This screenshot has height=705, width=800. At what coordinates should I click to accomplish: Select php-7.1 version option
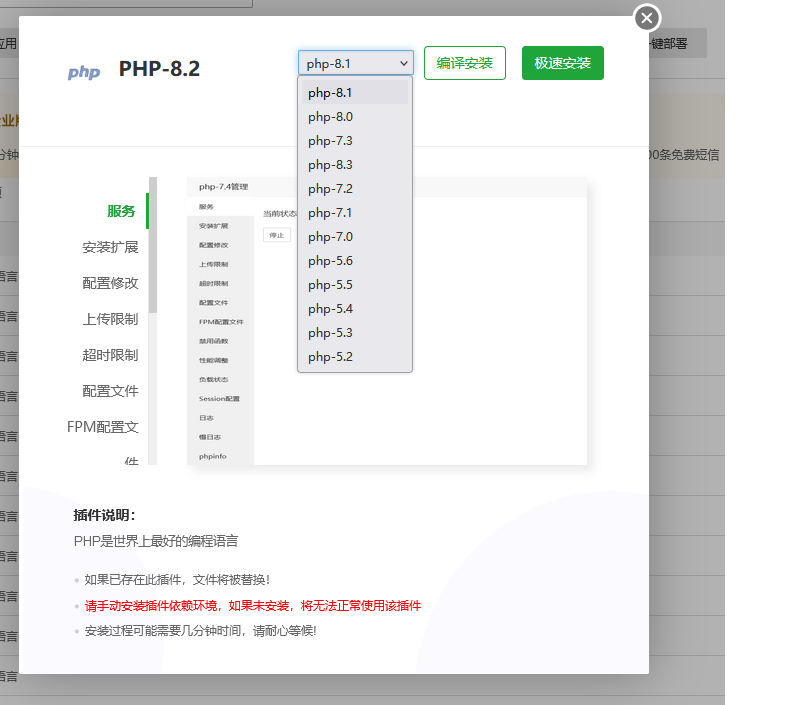coord(355,213)
